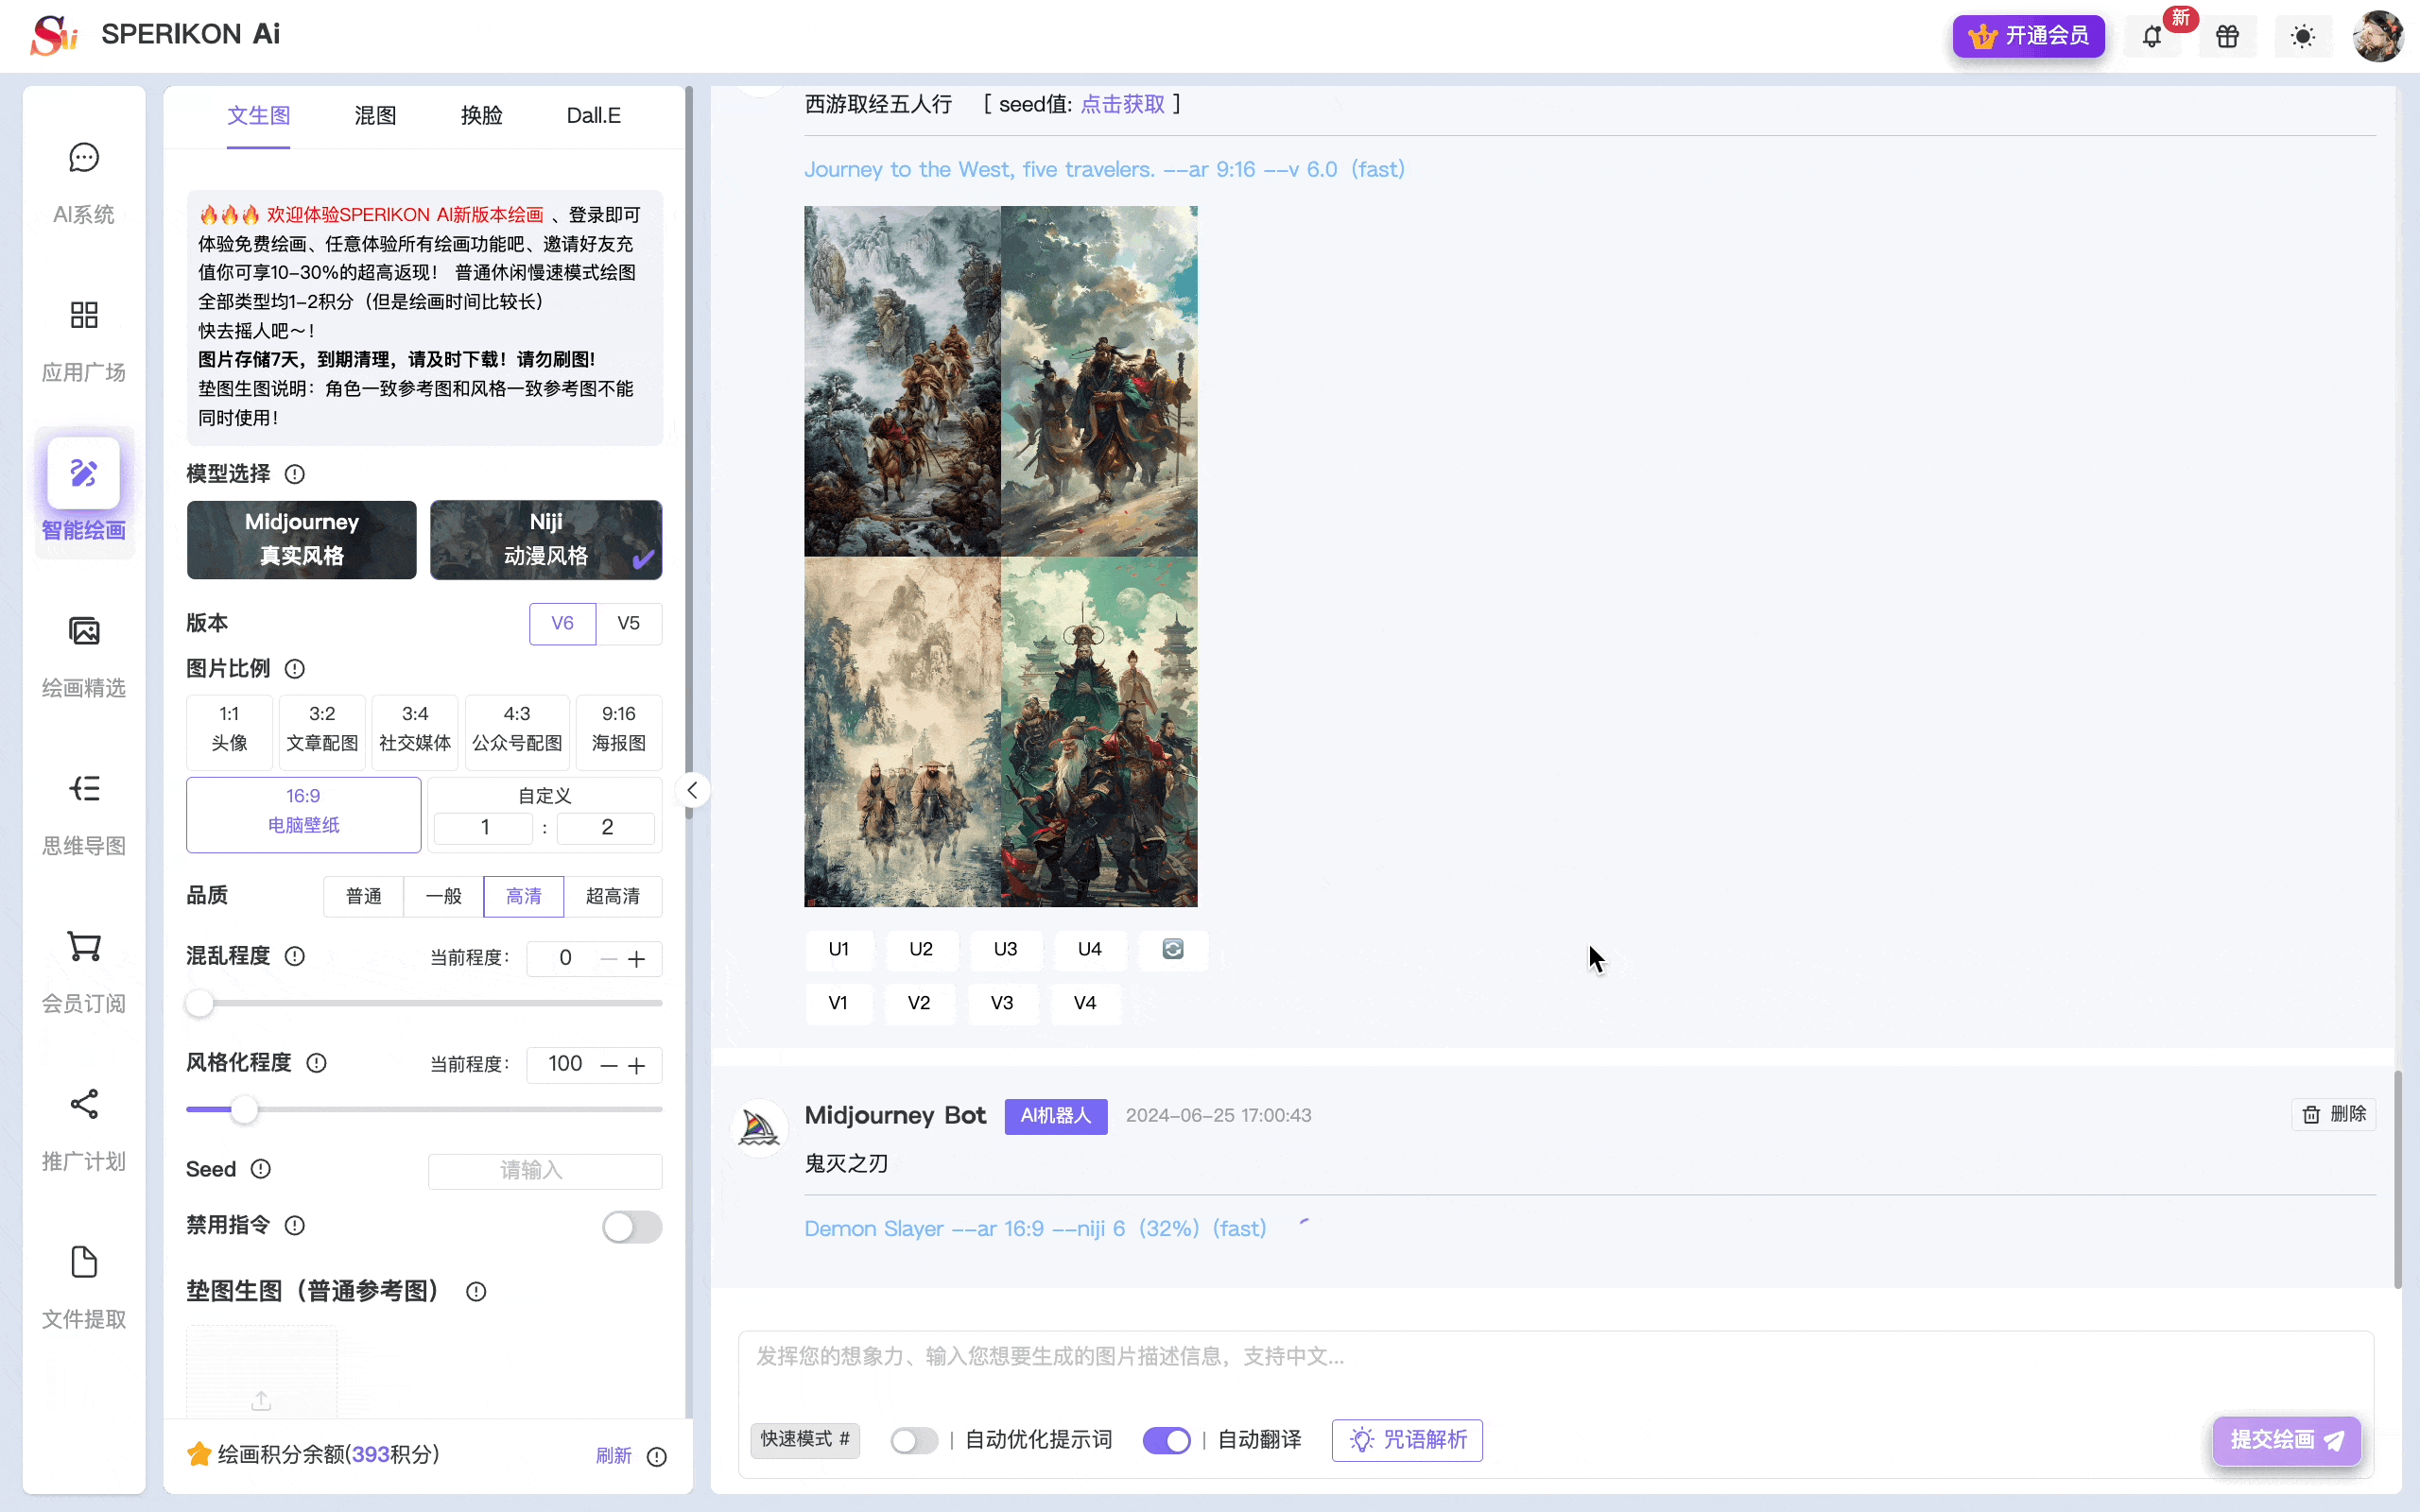Switch to the 混图 tab
The image size is (2420, 1512).
click(x=374, y=115)
